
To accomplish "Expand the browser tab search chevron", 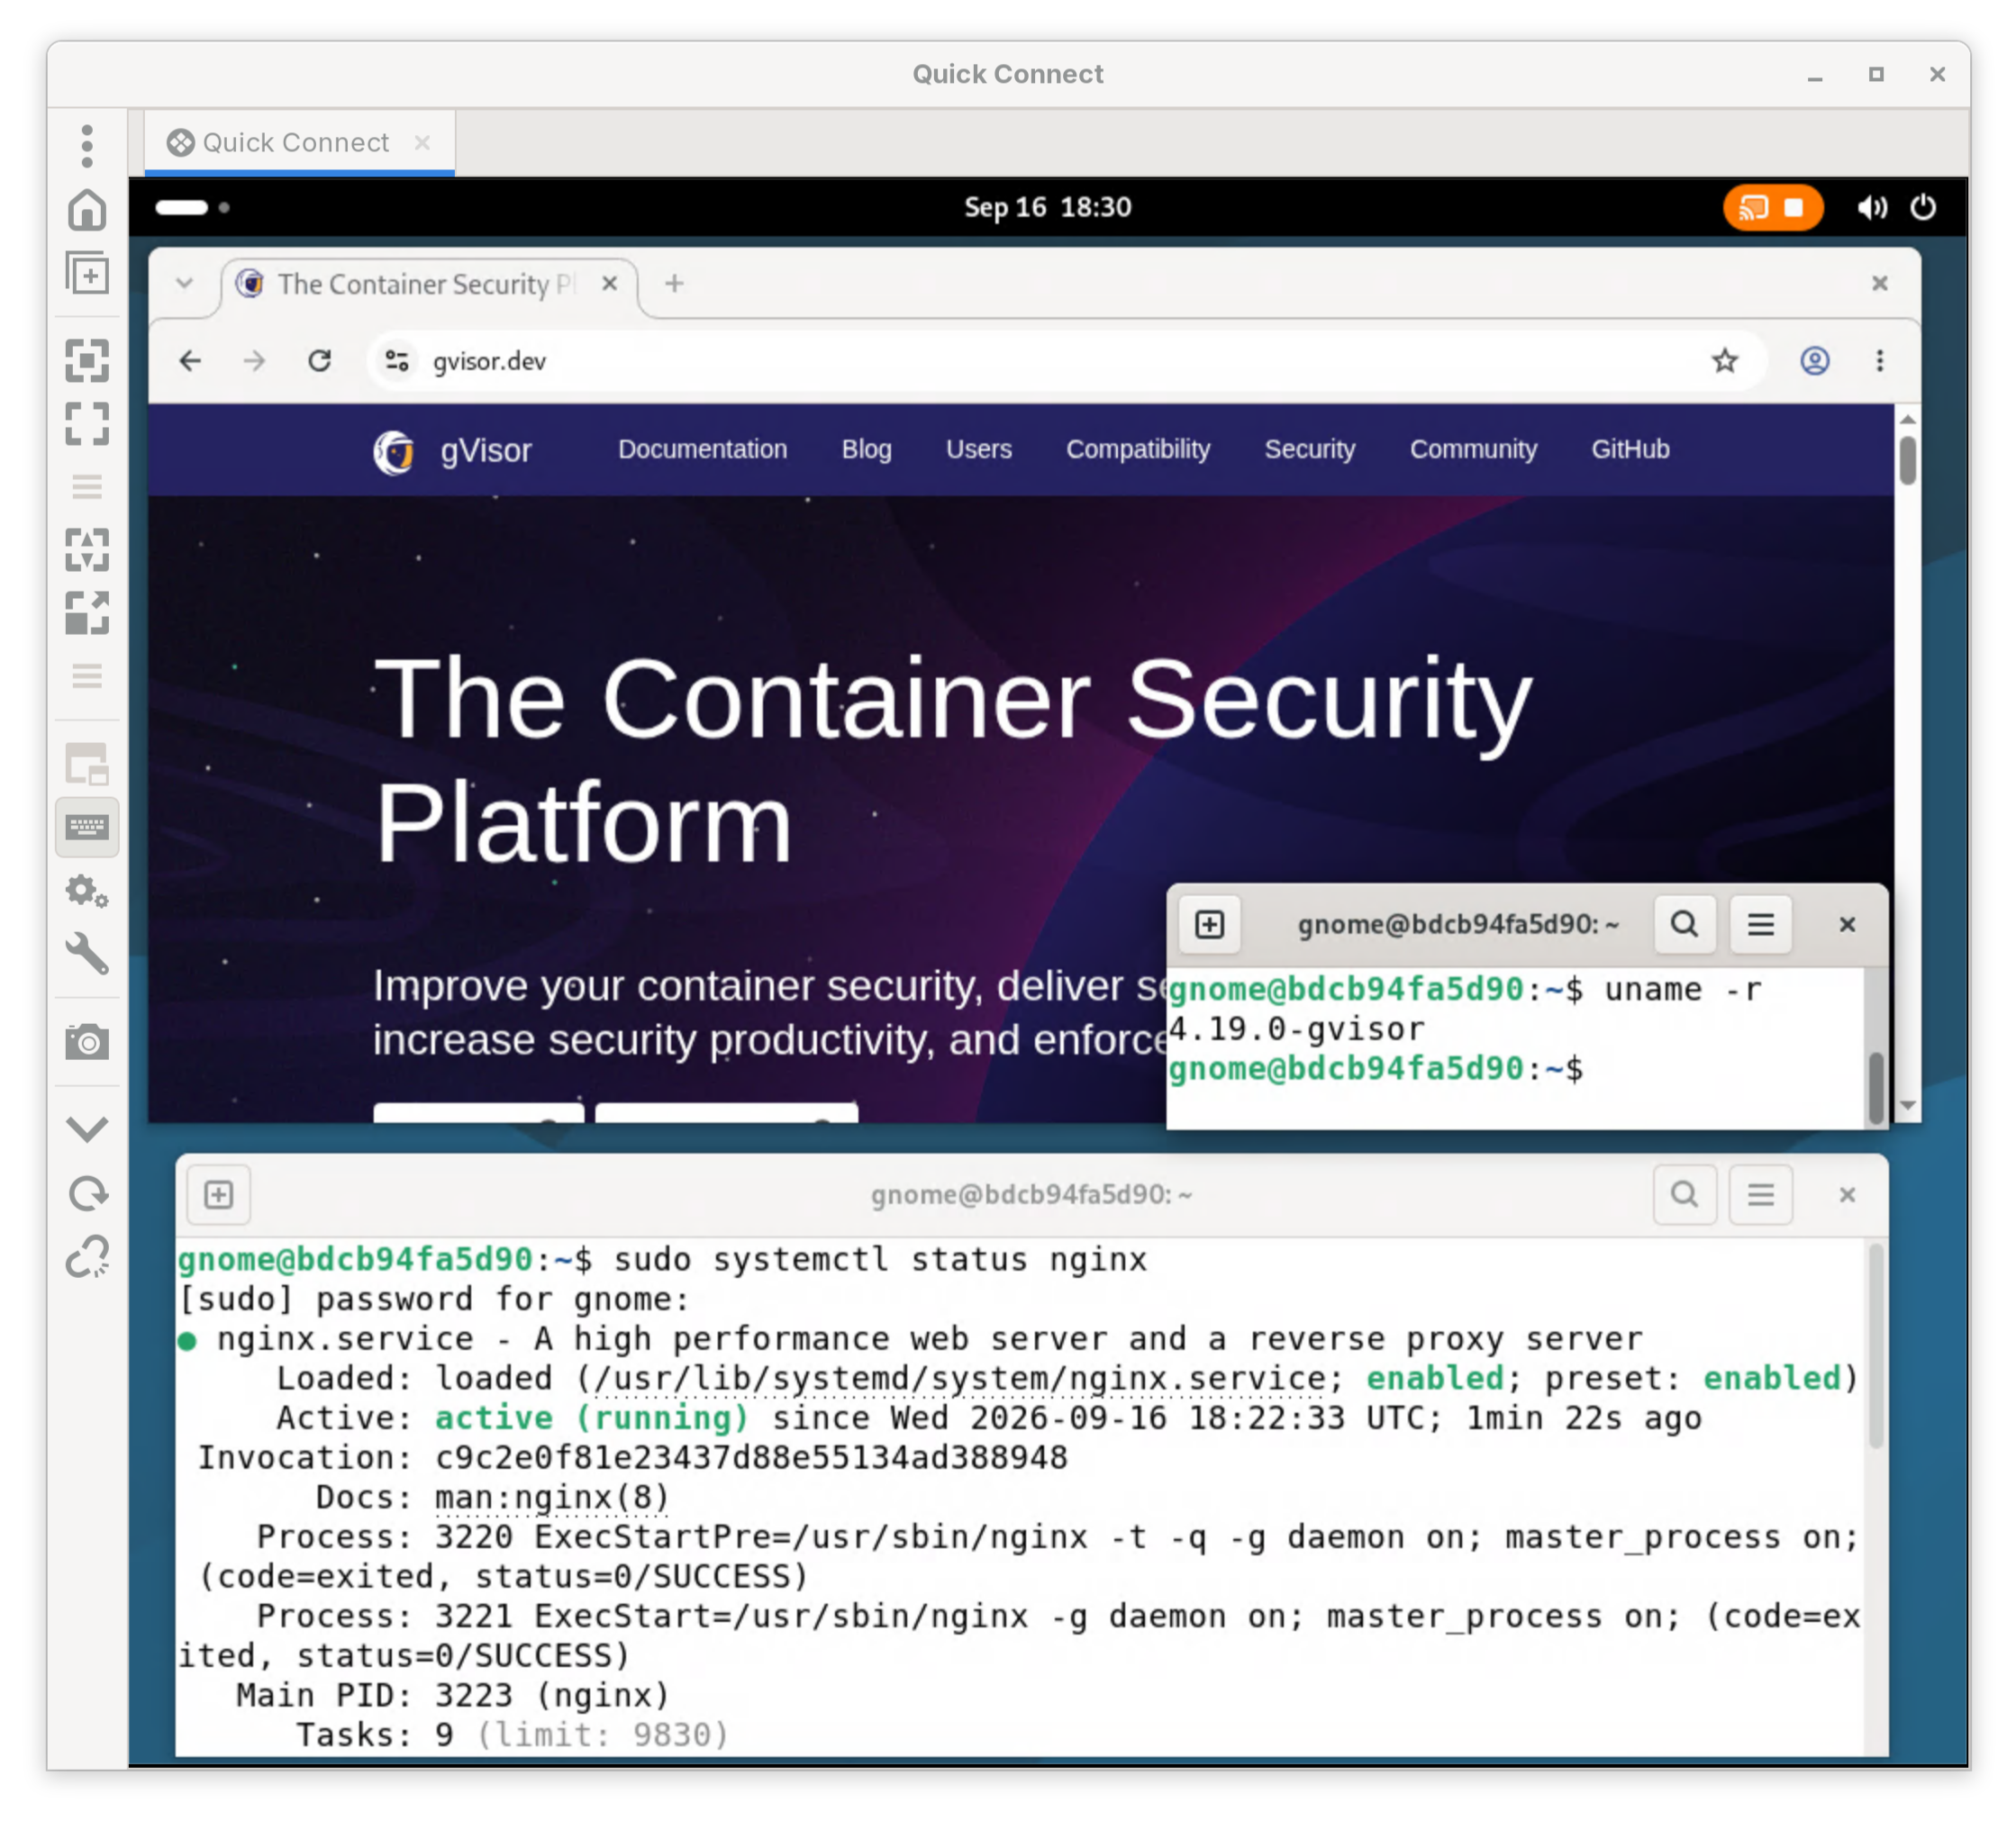I will click(x=184, y=284).
